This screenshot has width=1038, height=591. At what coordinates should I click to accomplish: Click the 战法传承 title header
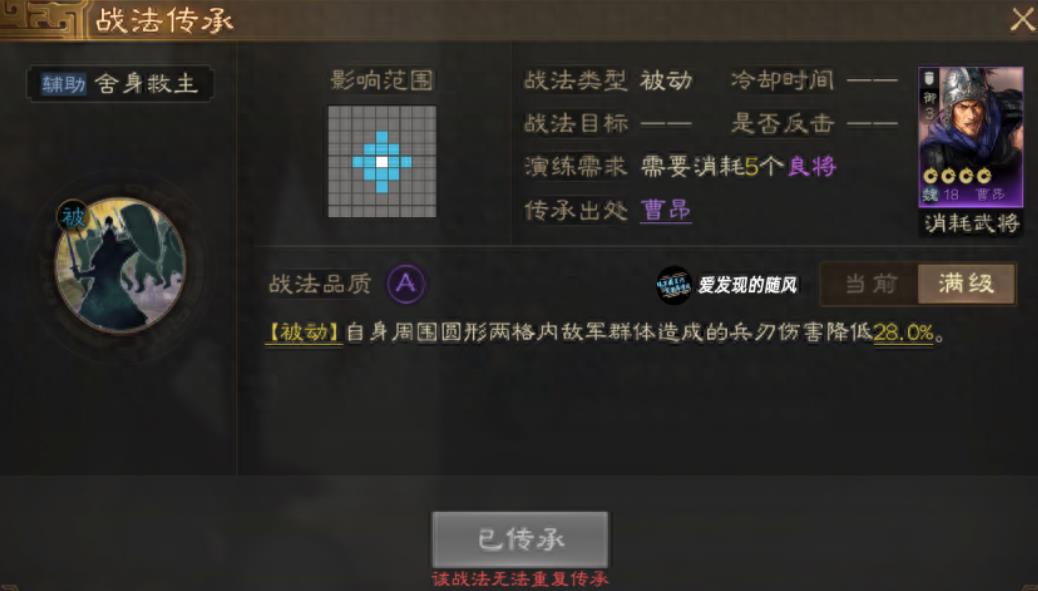(x=165, y=21)
